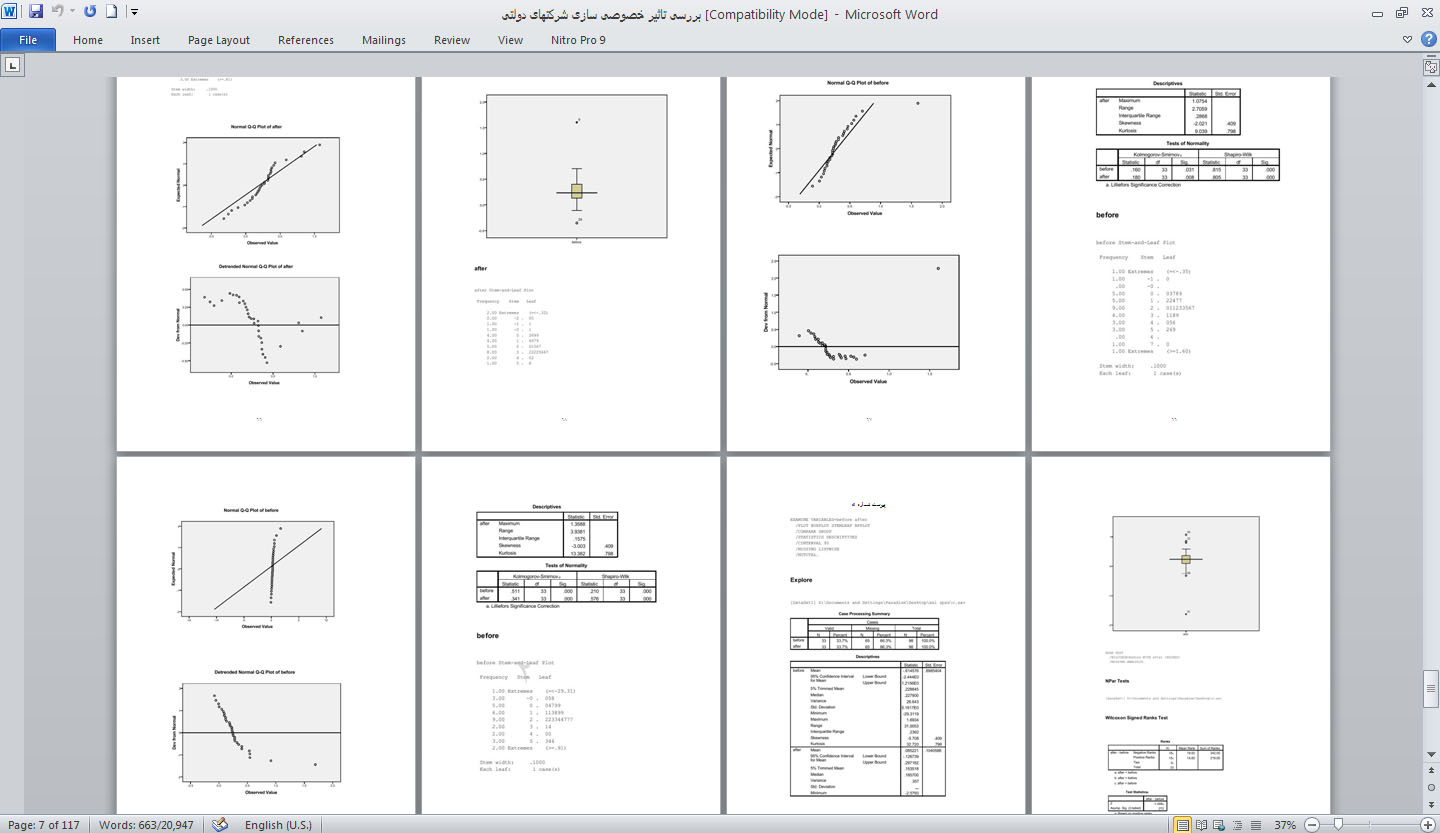Screen dimensions: 1440x833
Task: Click the proofing errors icon in status bar
Action: pos(221,825)
